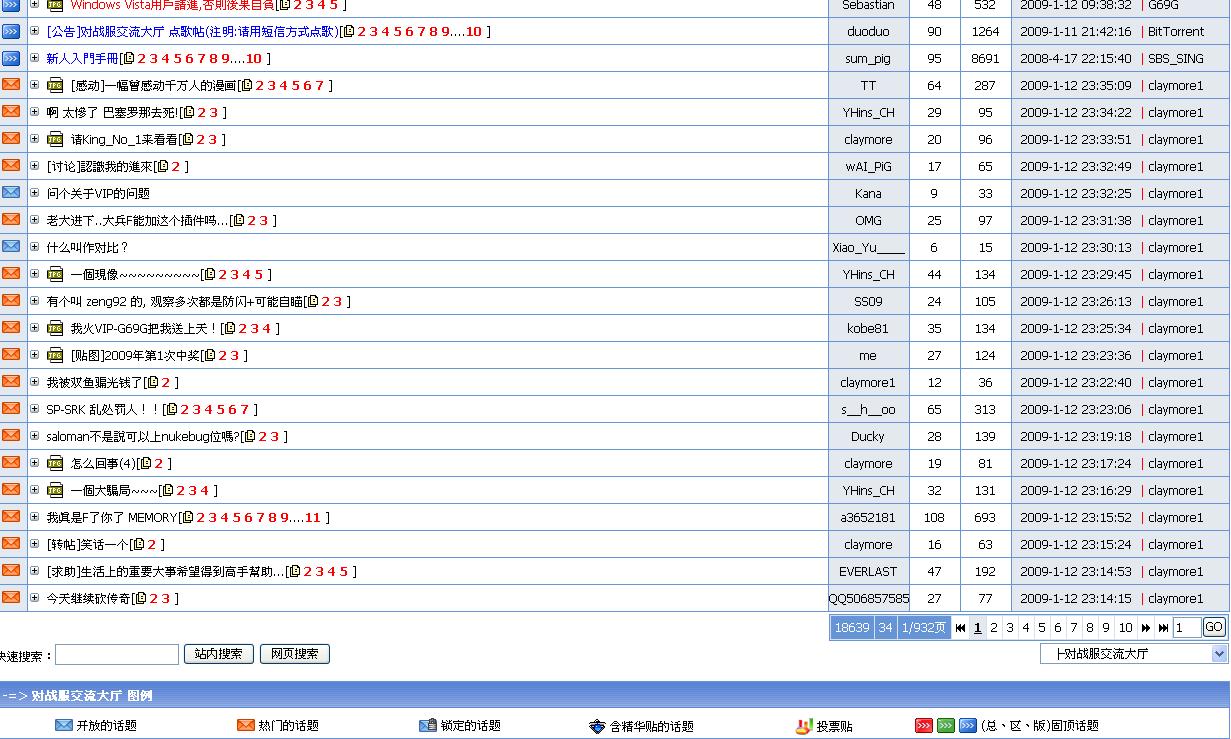Click JPG icon on 一個大騙局 thread
Screen dimensions: 1231x739
(x=55, y=491)
